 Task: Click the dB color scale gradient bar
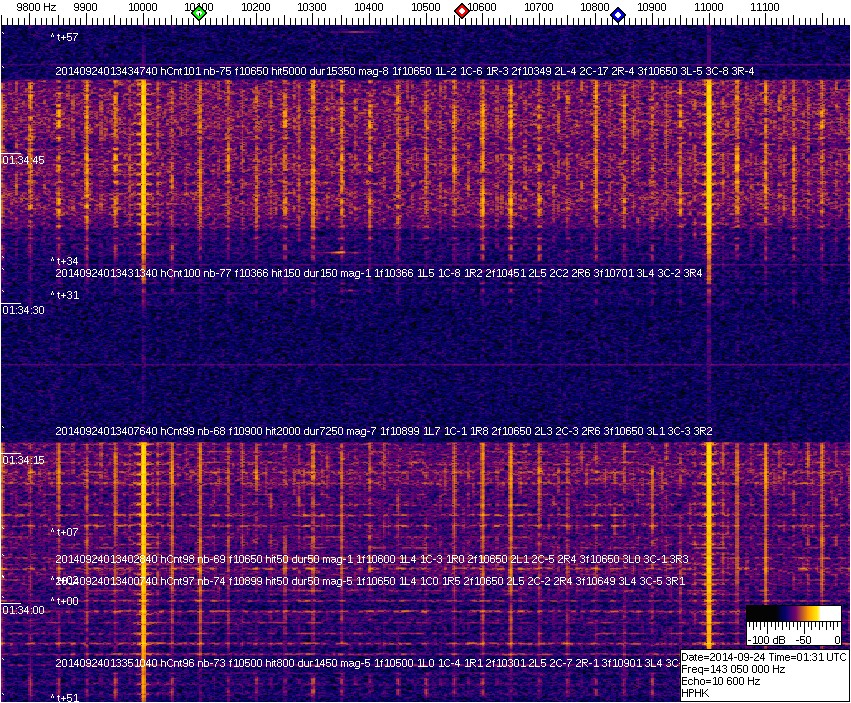click(792, 613)
